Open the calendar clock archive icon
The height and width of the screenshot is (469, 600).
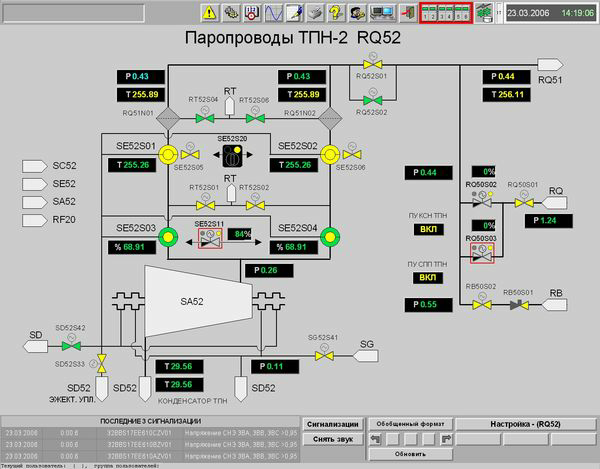tap(252, 13)
